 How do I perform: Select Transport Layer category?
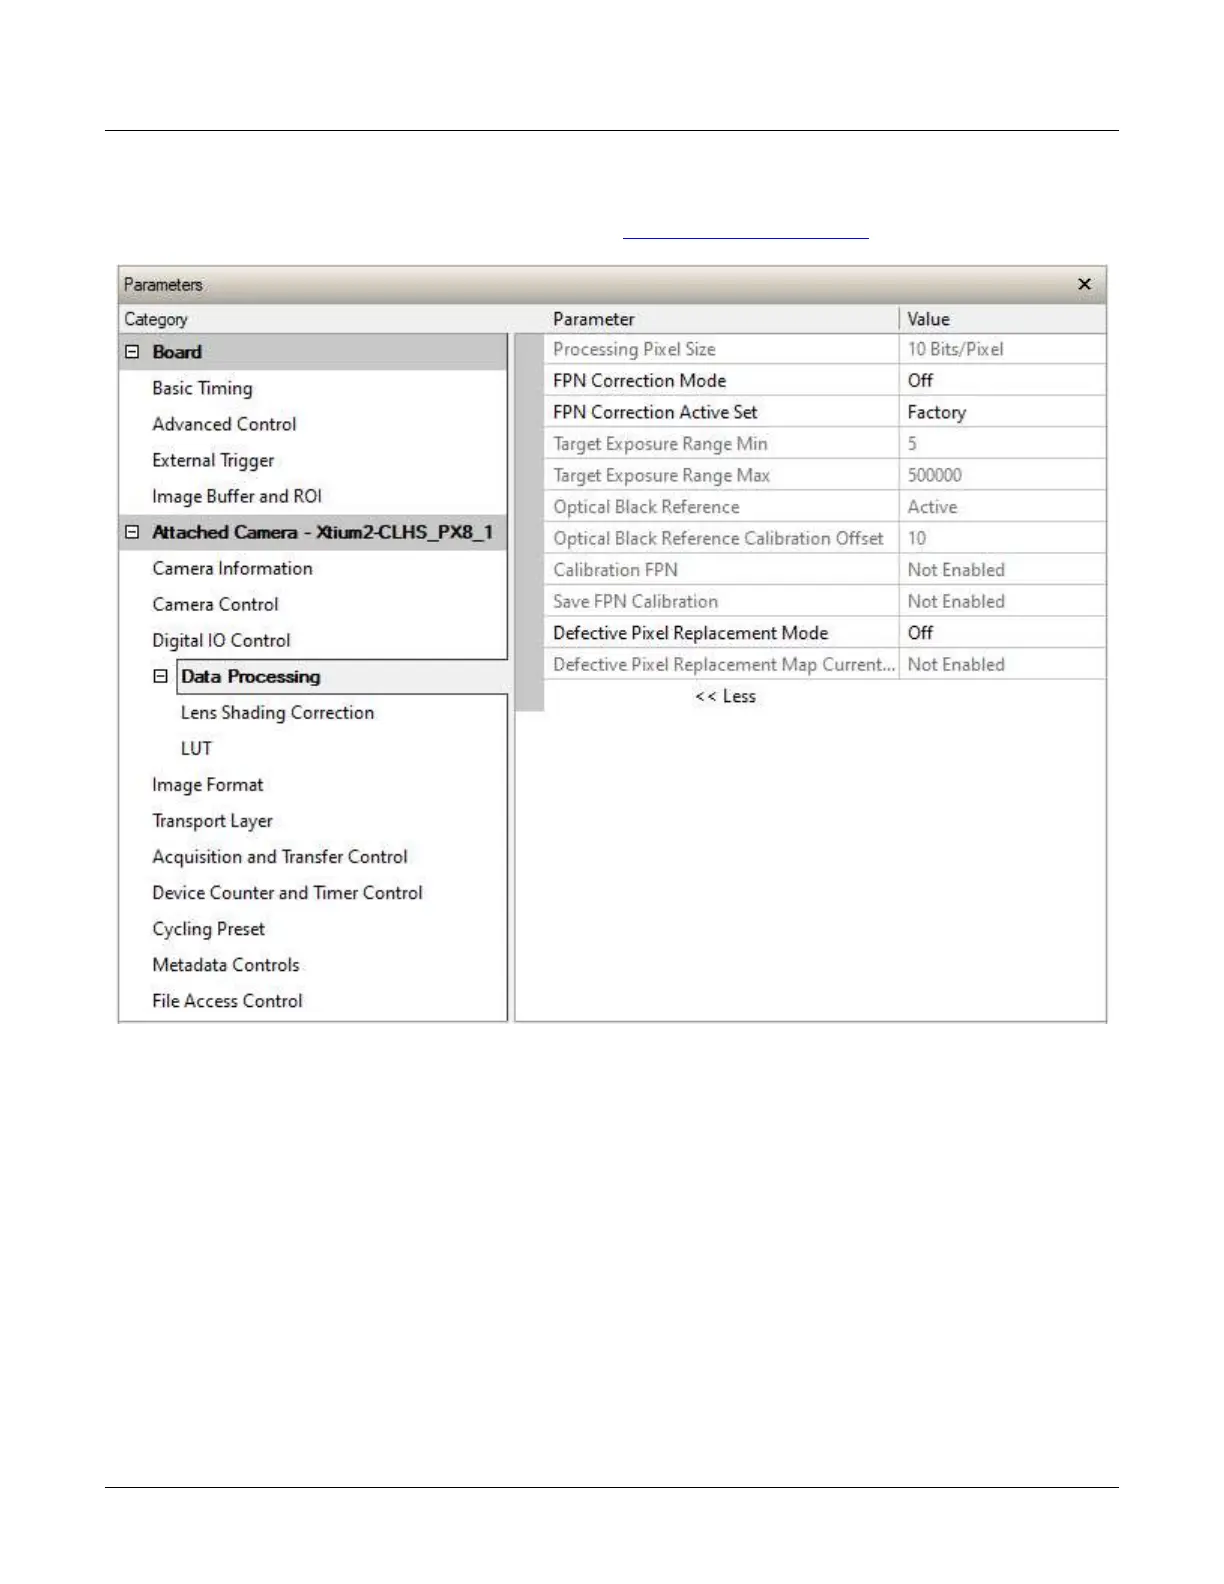(x=212, y=821)
